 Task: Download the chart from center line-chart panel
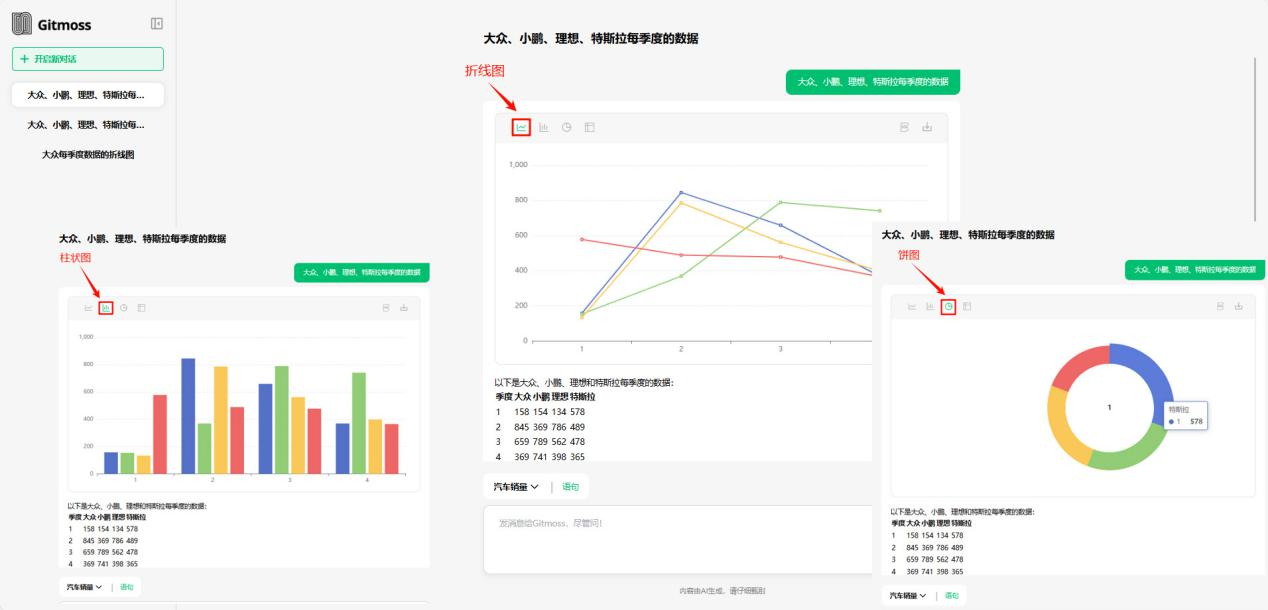click(x=927, y=127)
